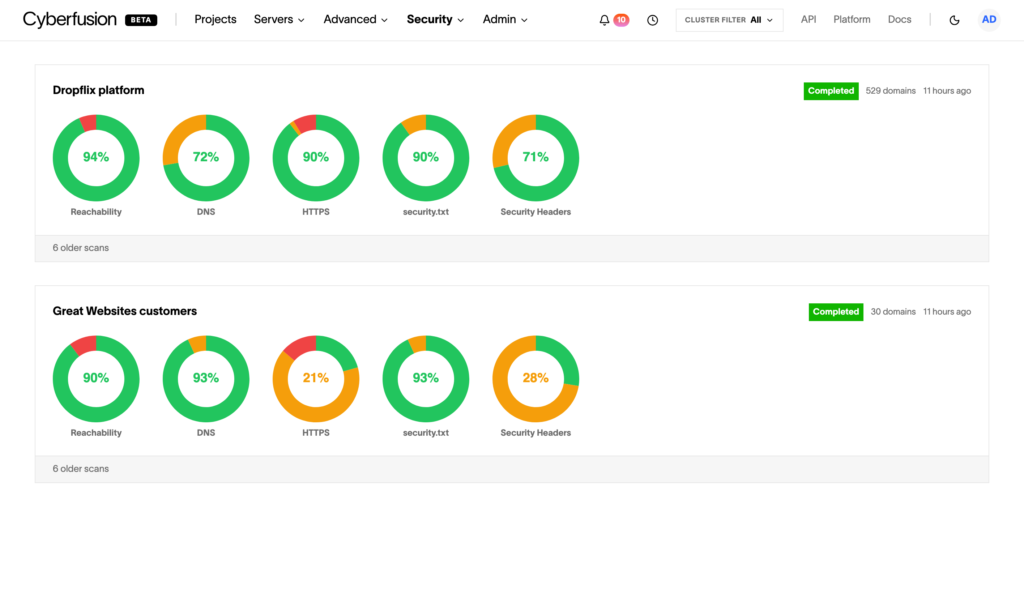Click Great Websites Reachability 90% donut chart
This screenshot has height=606, width=1024.
click(x=96, y=379)
